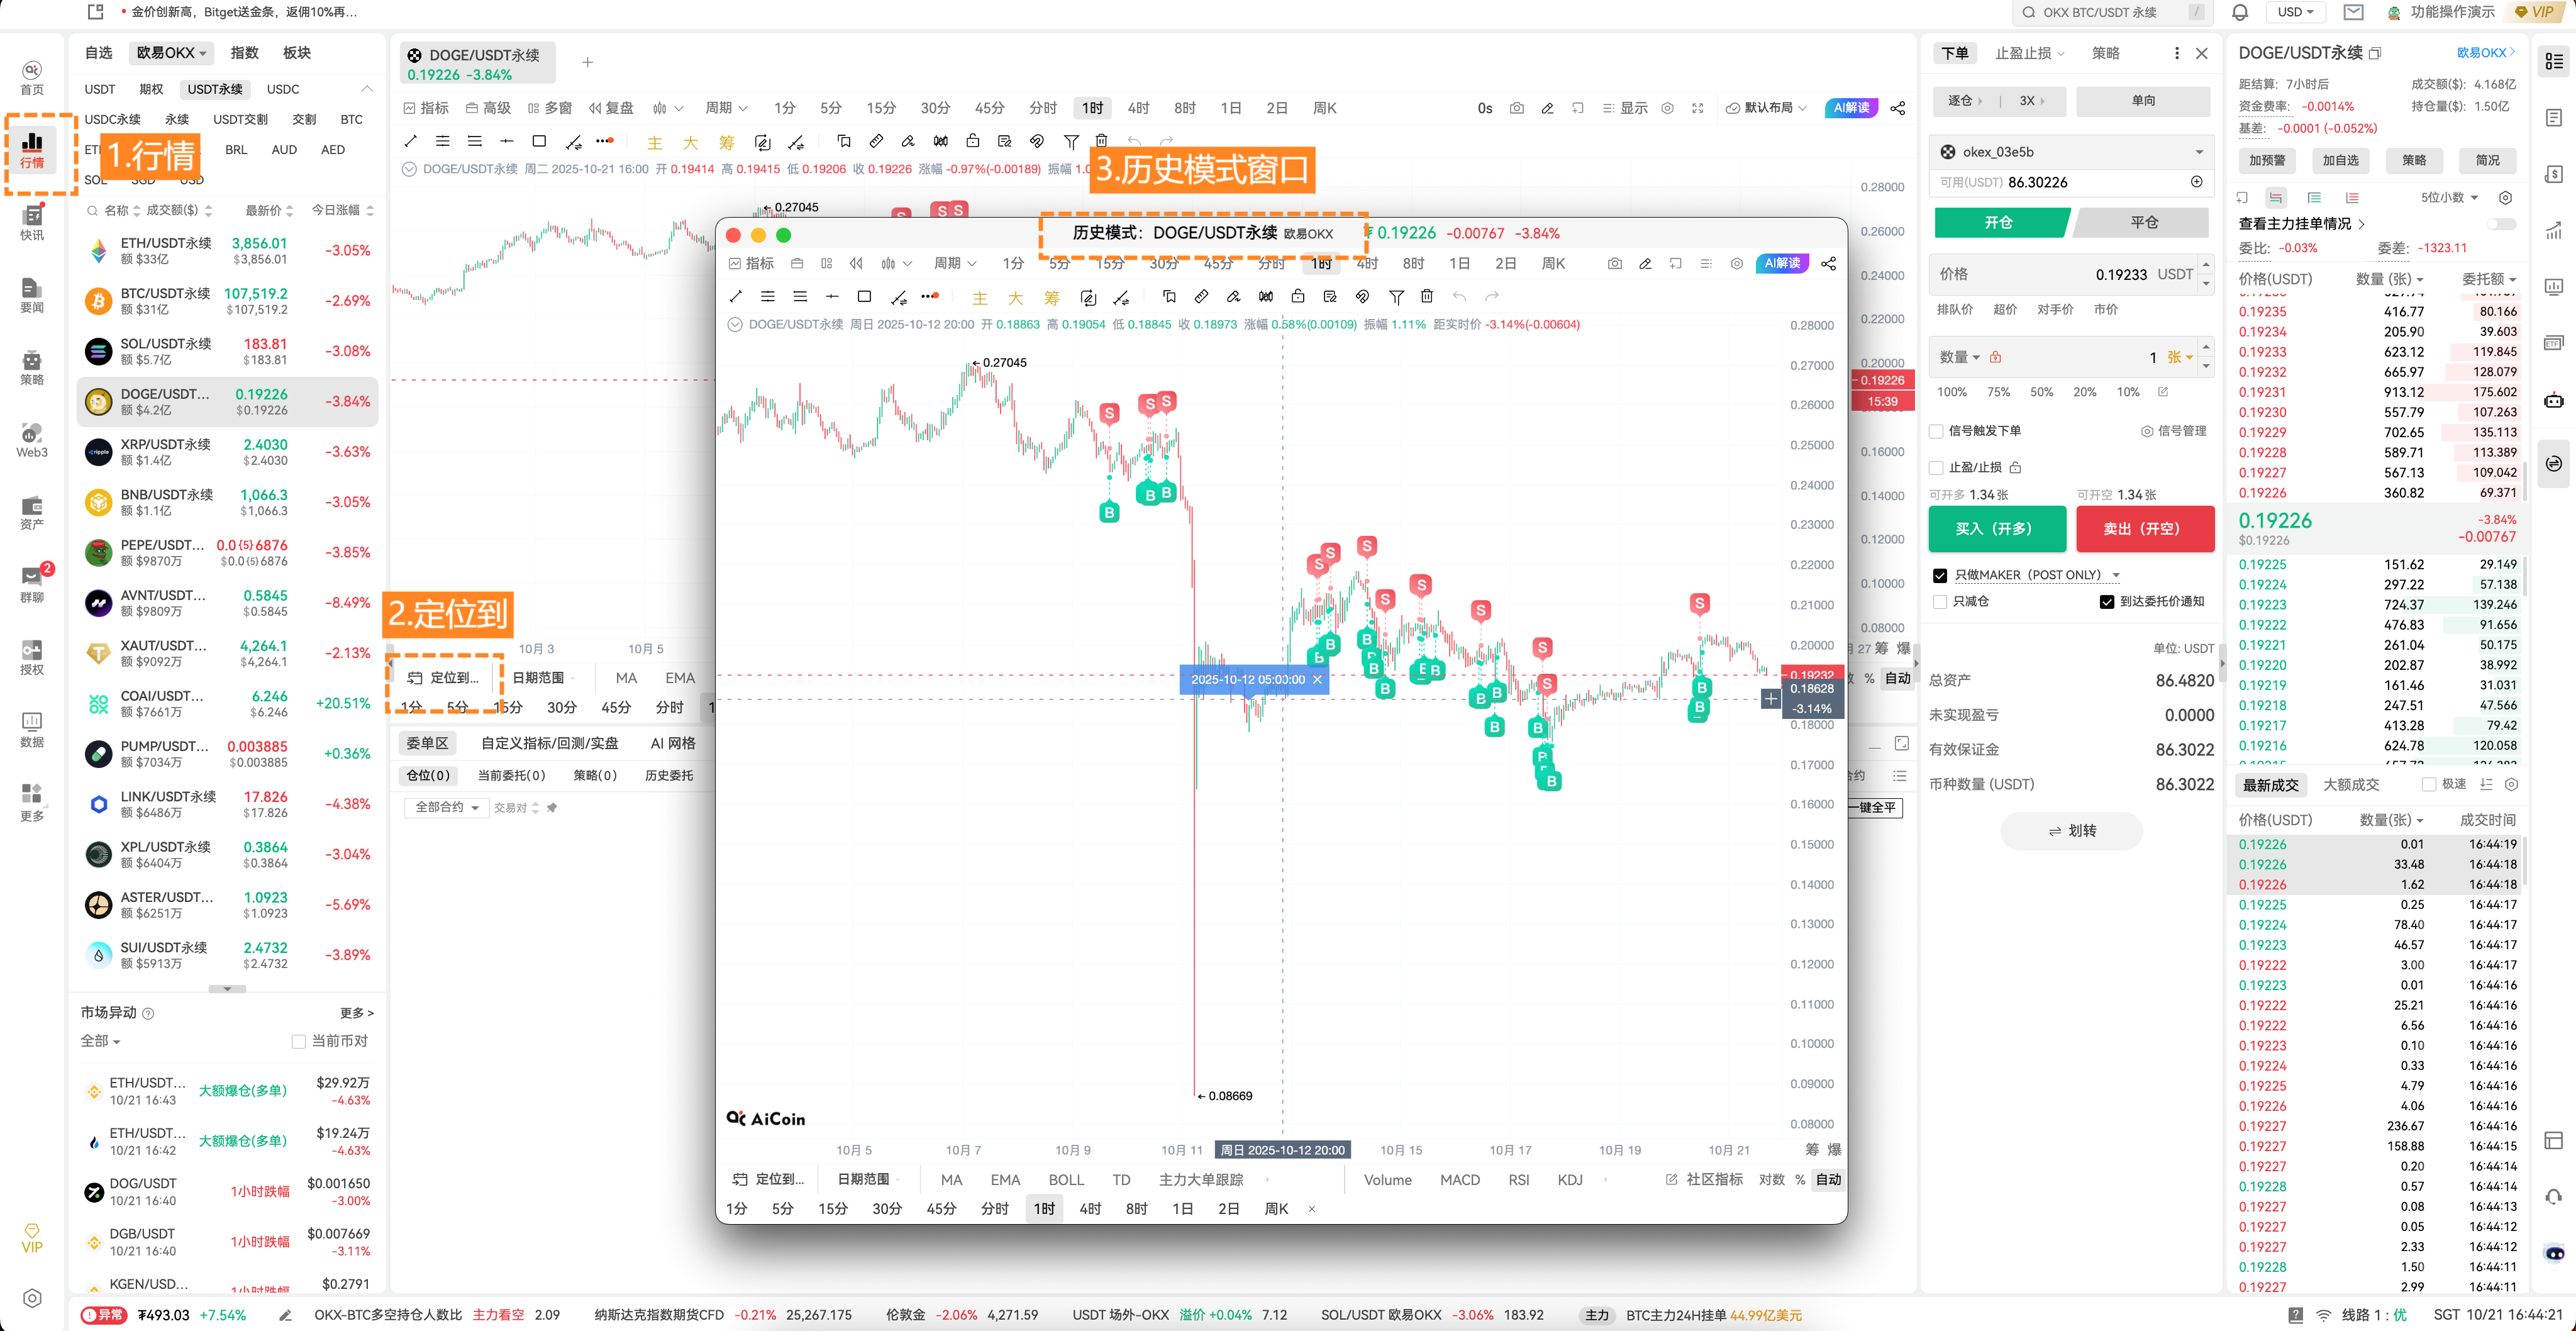
Task: Click the mail envelope icon in top bar
Action: [x=2353, y=13]
